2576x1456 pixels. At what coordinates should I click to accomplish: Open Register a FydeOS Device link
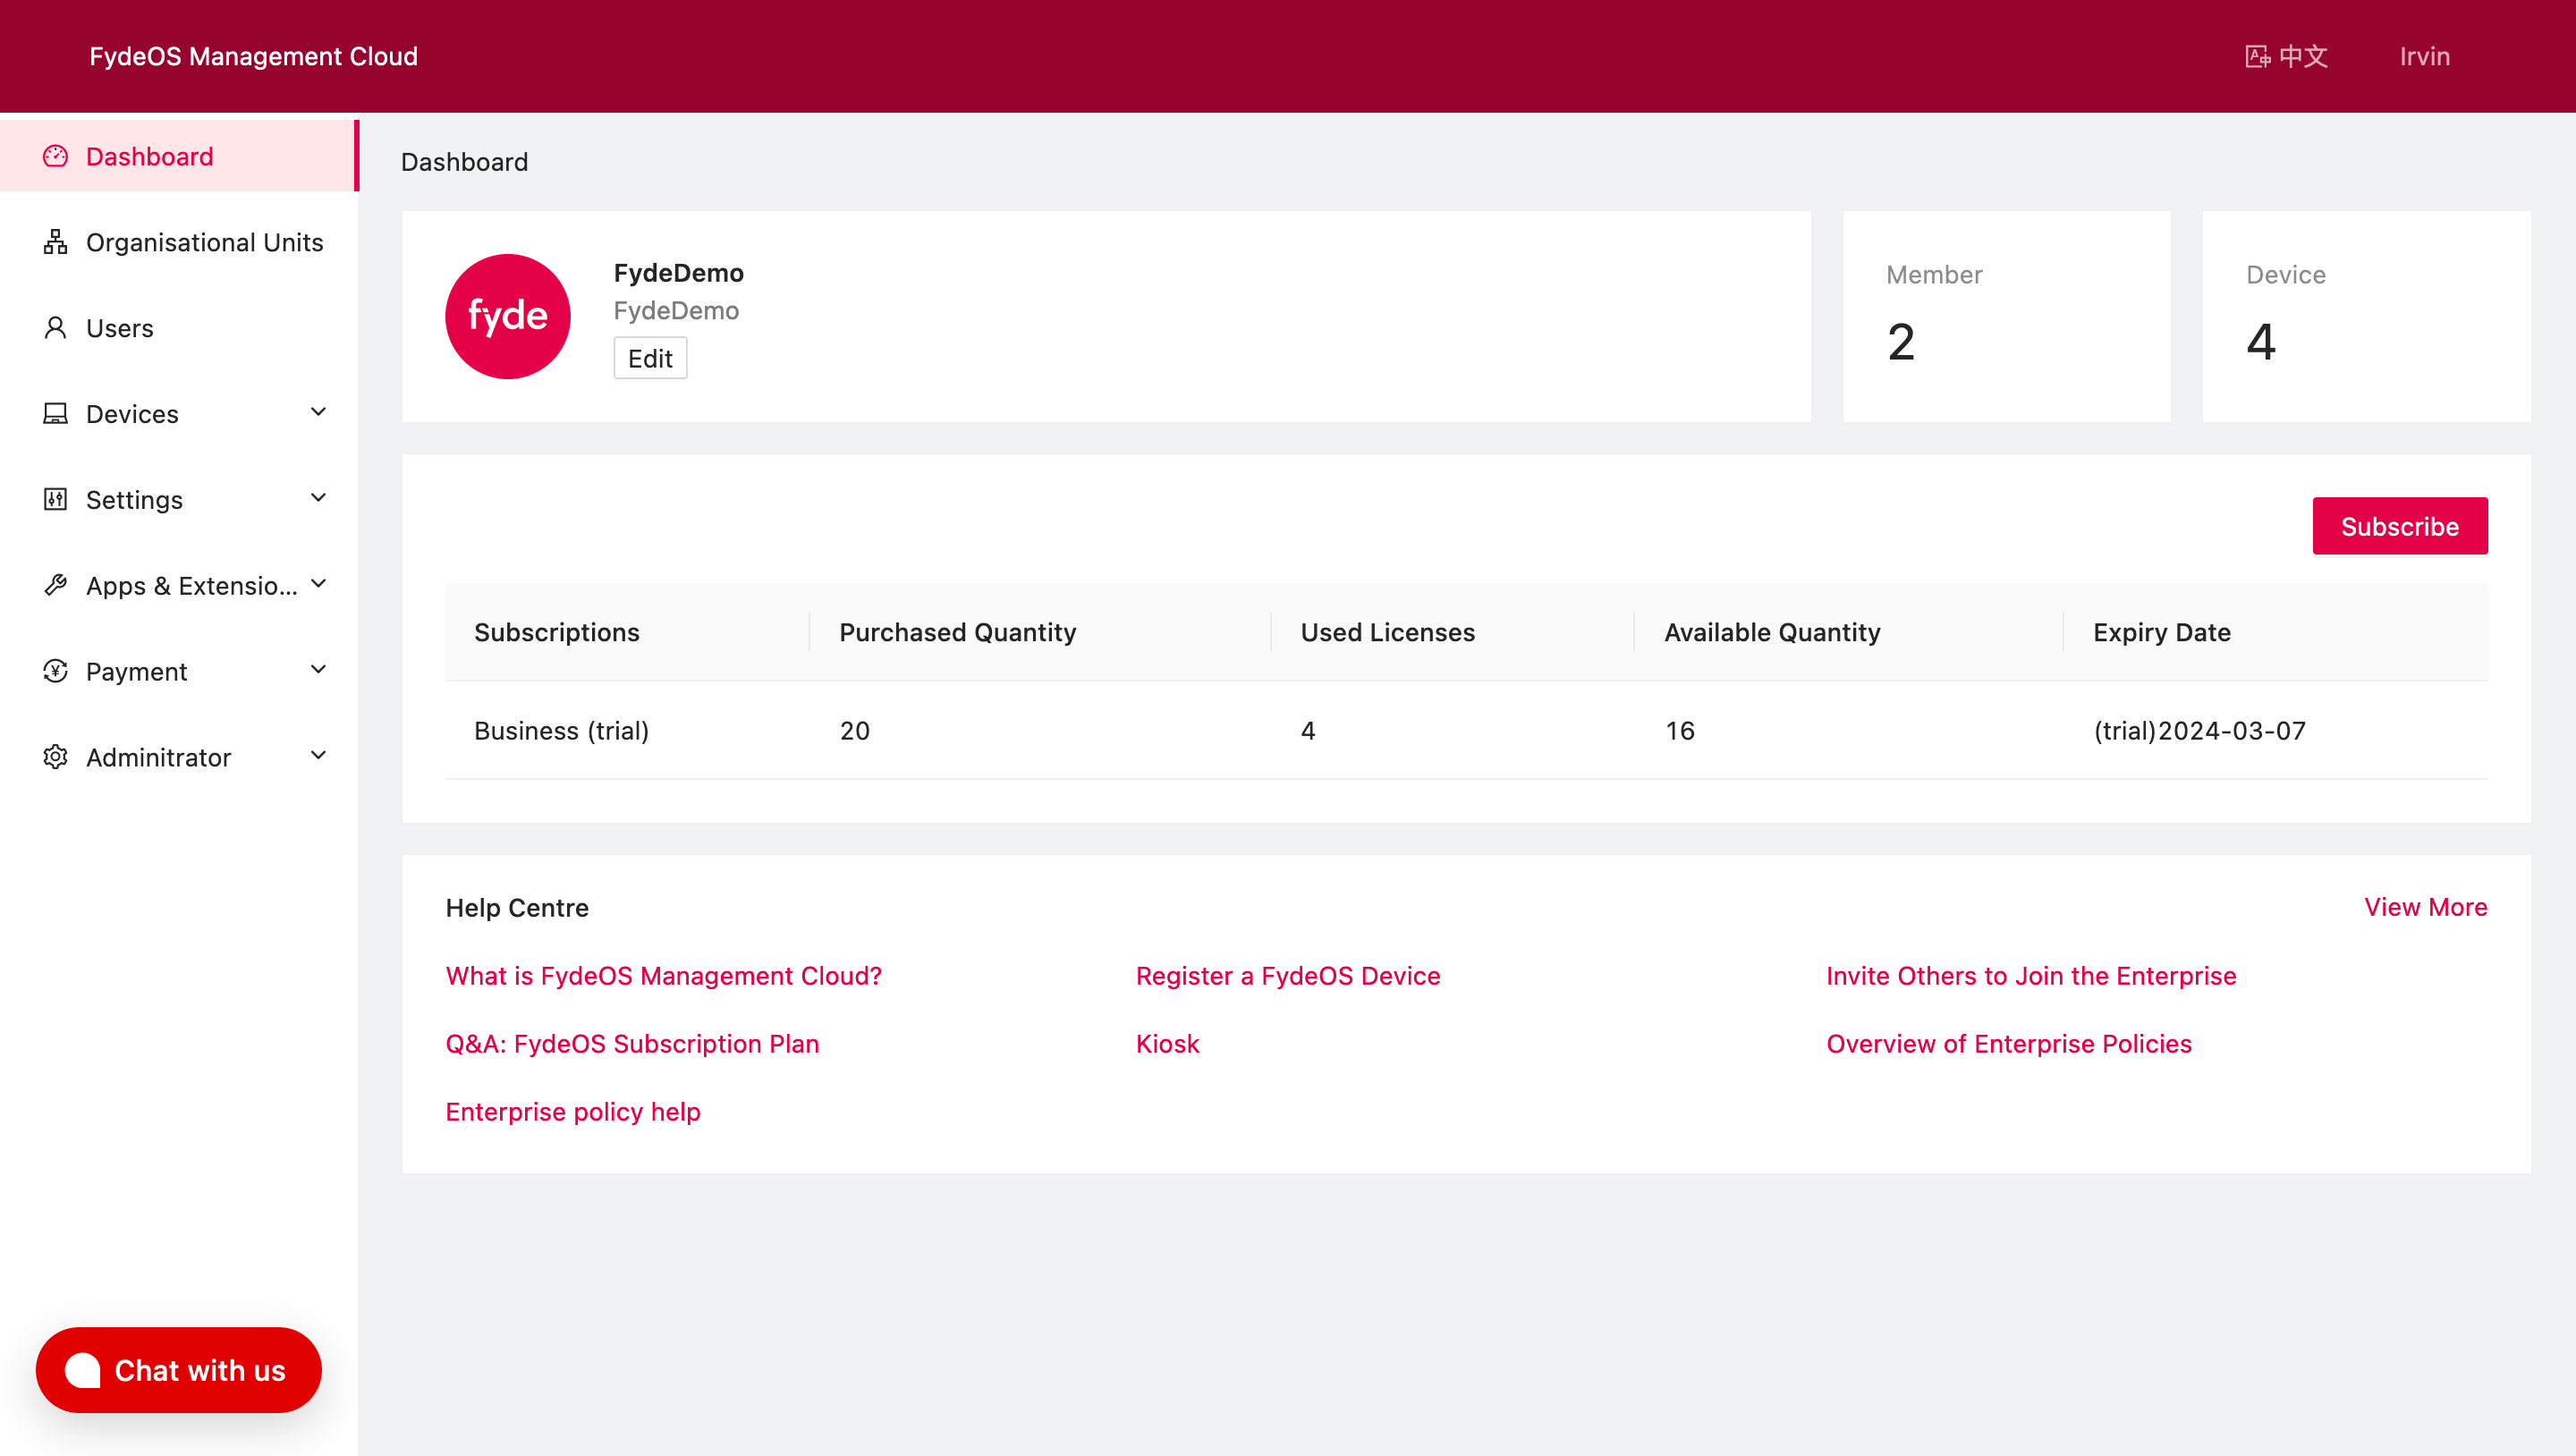(x=1288, y=976)
